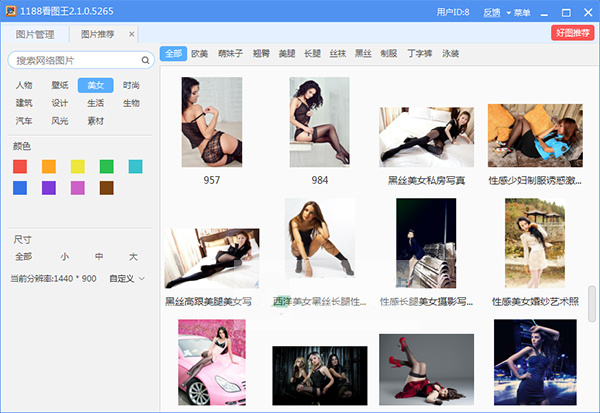Choose the 设计 category
Image resolution: width=600 pixels, height=413 pixels.
coord(60,103)
